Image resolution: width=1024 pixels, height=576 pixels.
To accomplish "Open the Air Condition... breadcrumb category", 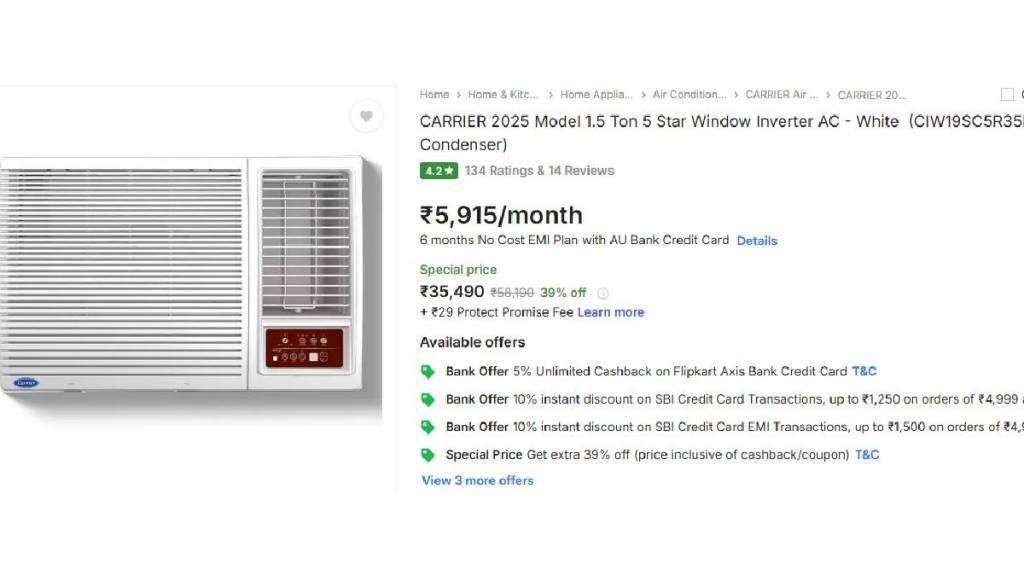I will pos(689,95).
